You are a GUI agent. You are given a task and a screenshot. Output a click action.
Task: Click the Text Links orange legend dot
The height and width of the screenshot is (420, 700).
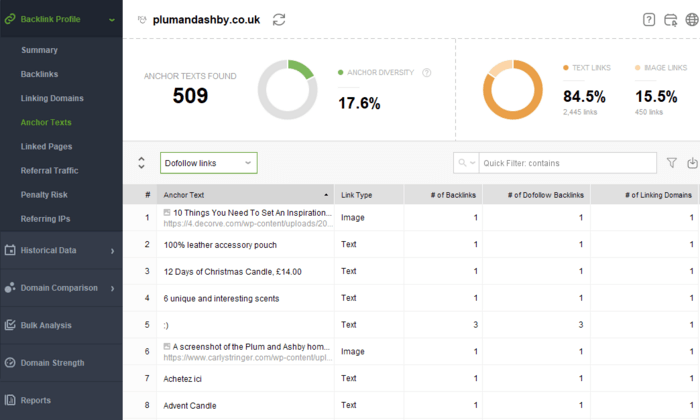click(x=566, y=68)
